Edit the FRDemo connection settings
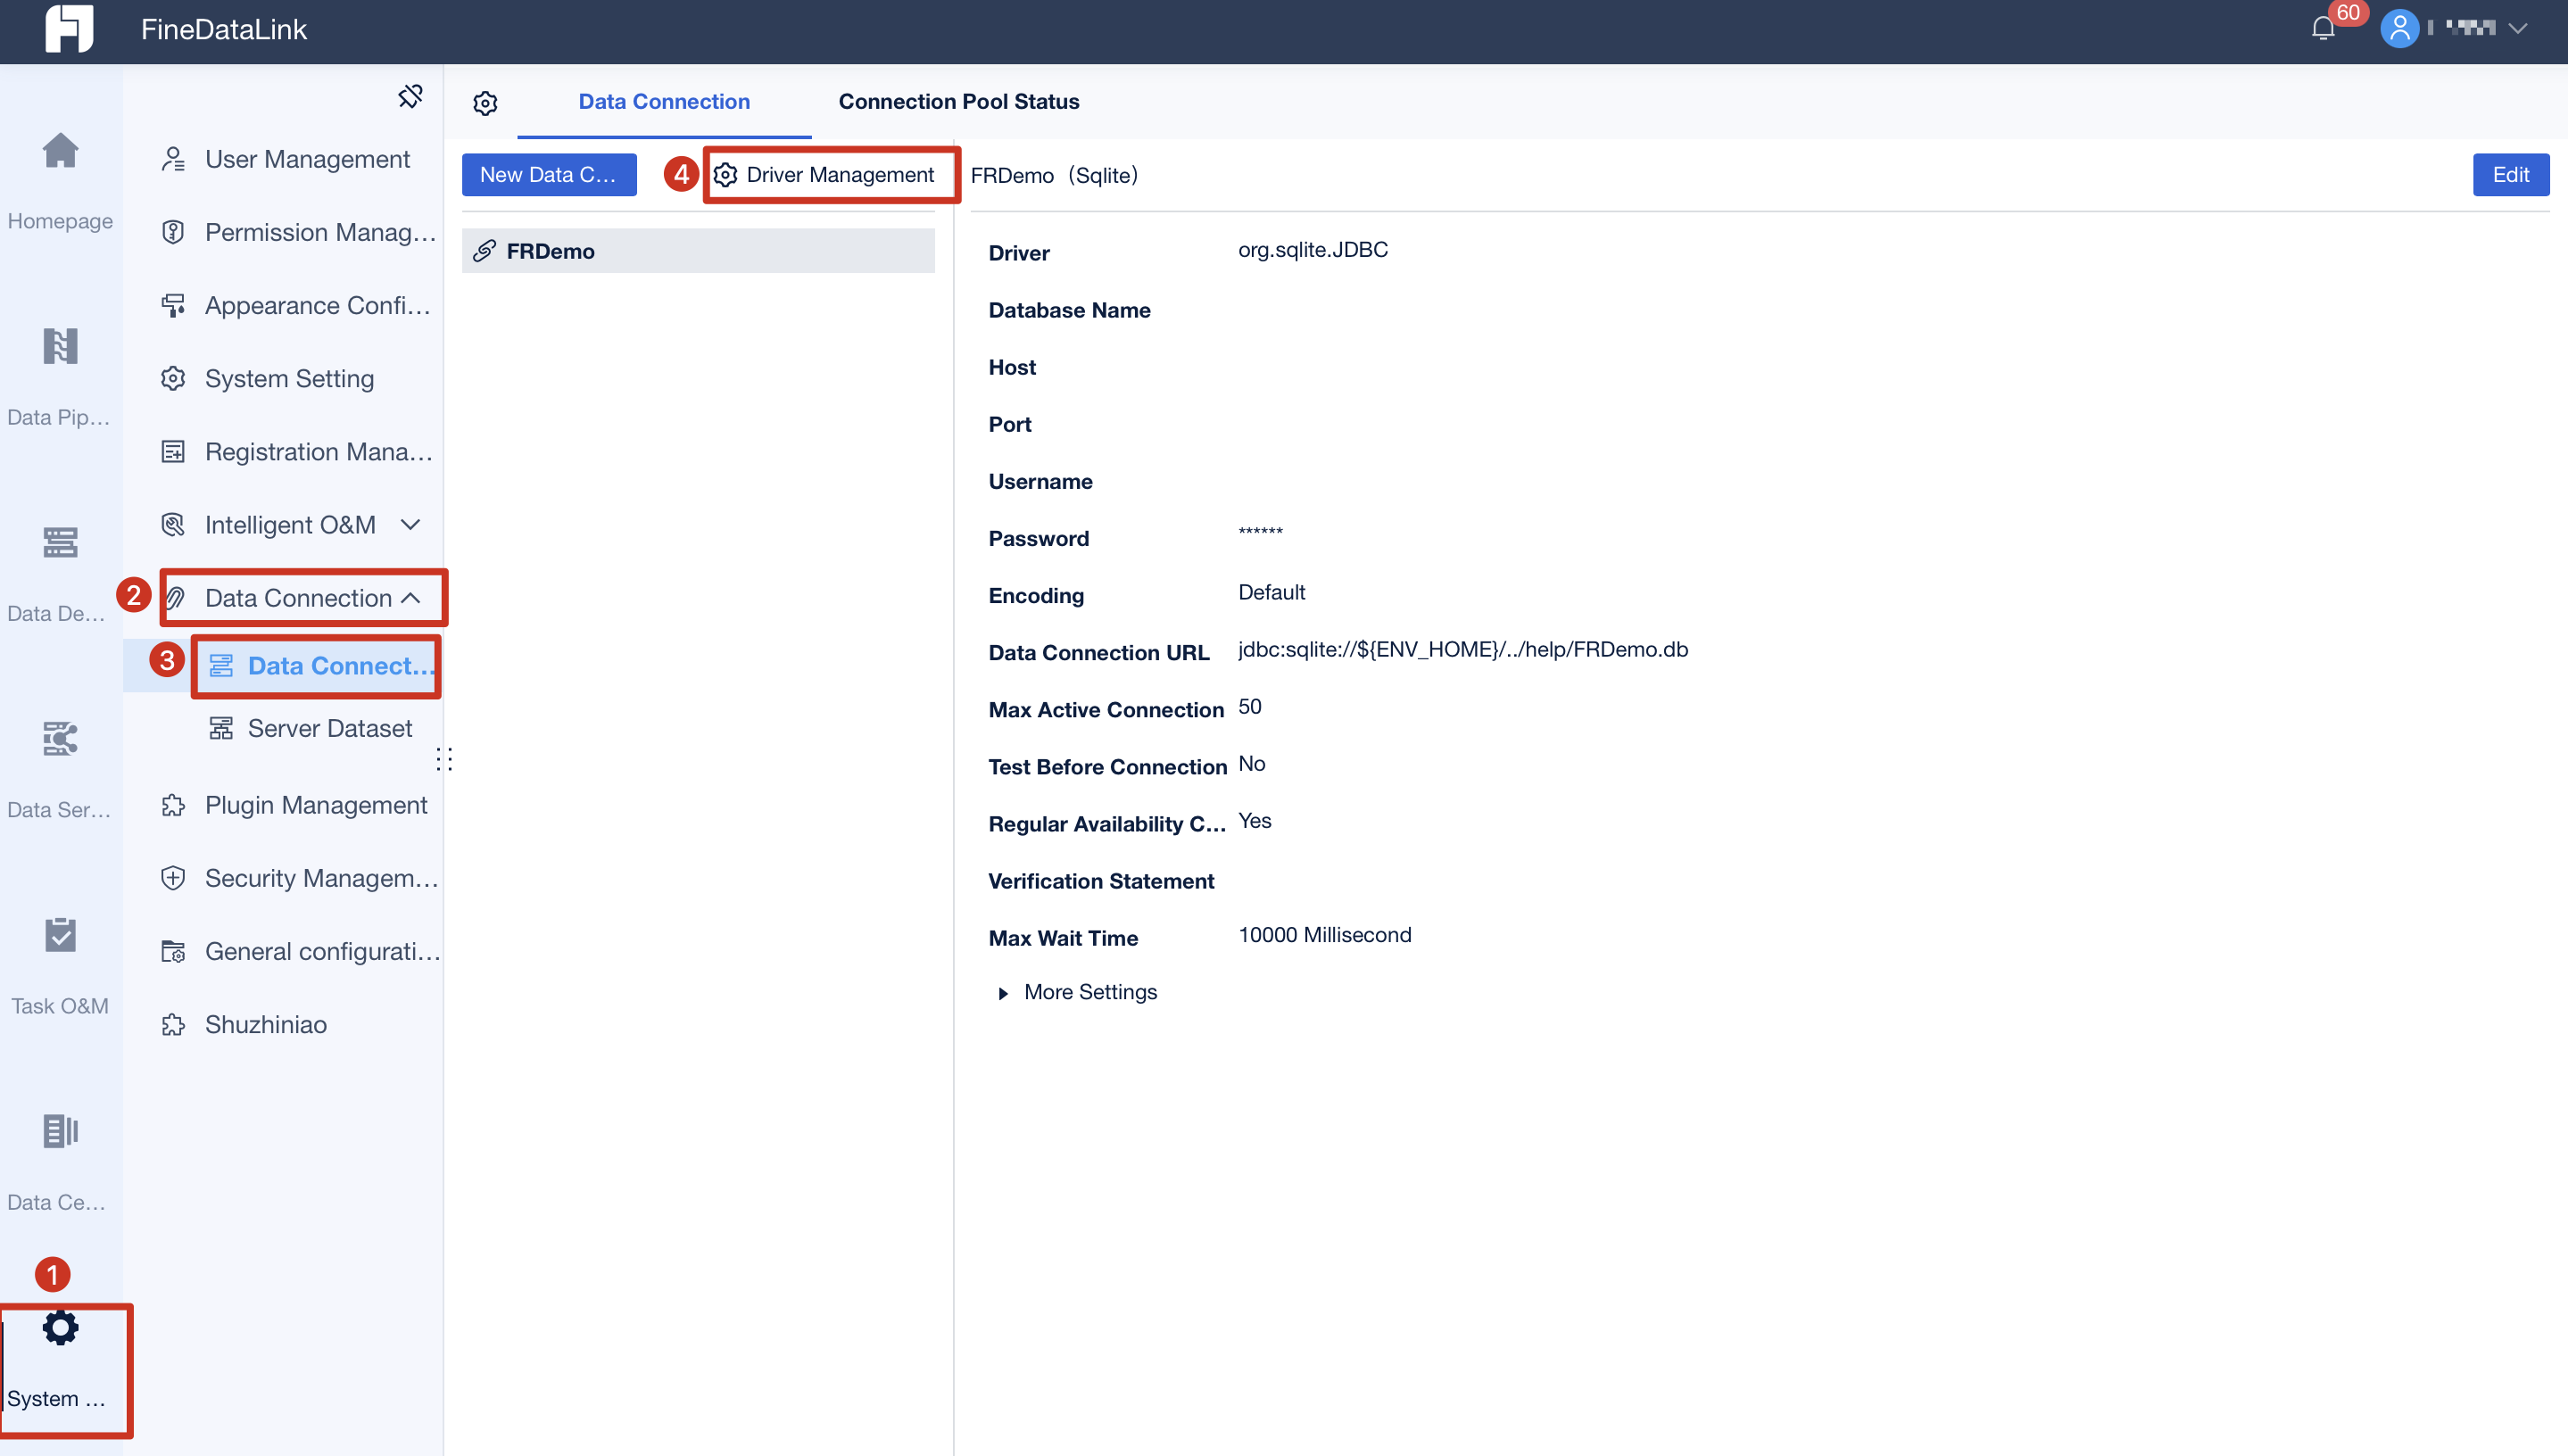 click(x=2511, y=174)
